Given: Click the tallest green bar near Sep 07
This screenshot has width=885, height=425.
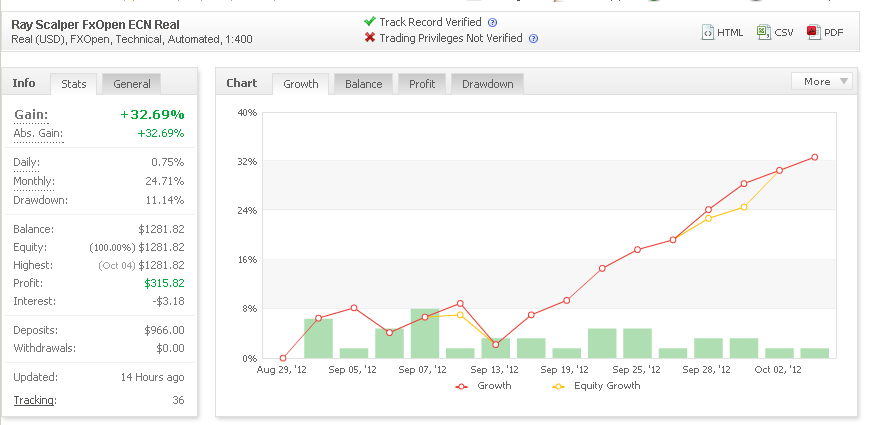Looking at the screenshot, I should click(x=425, y=333).
